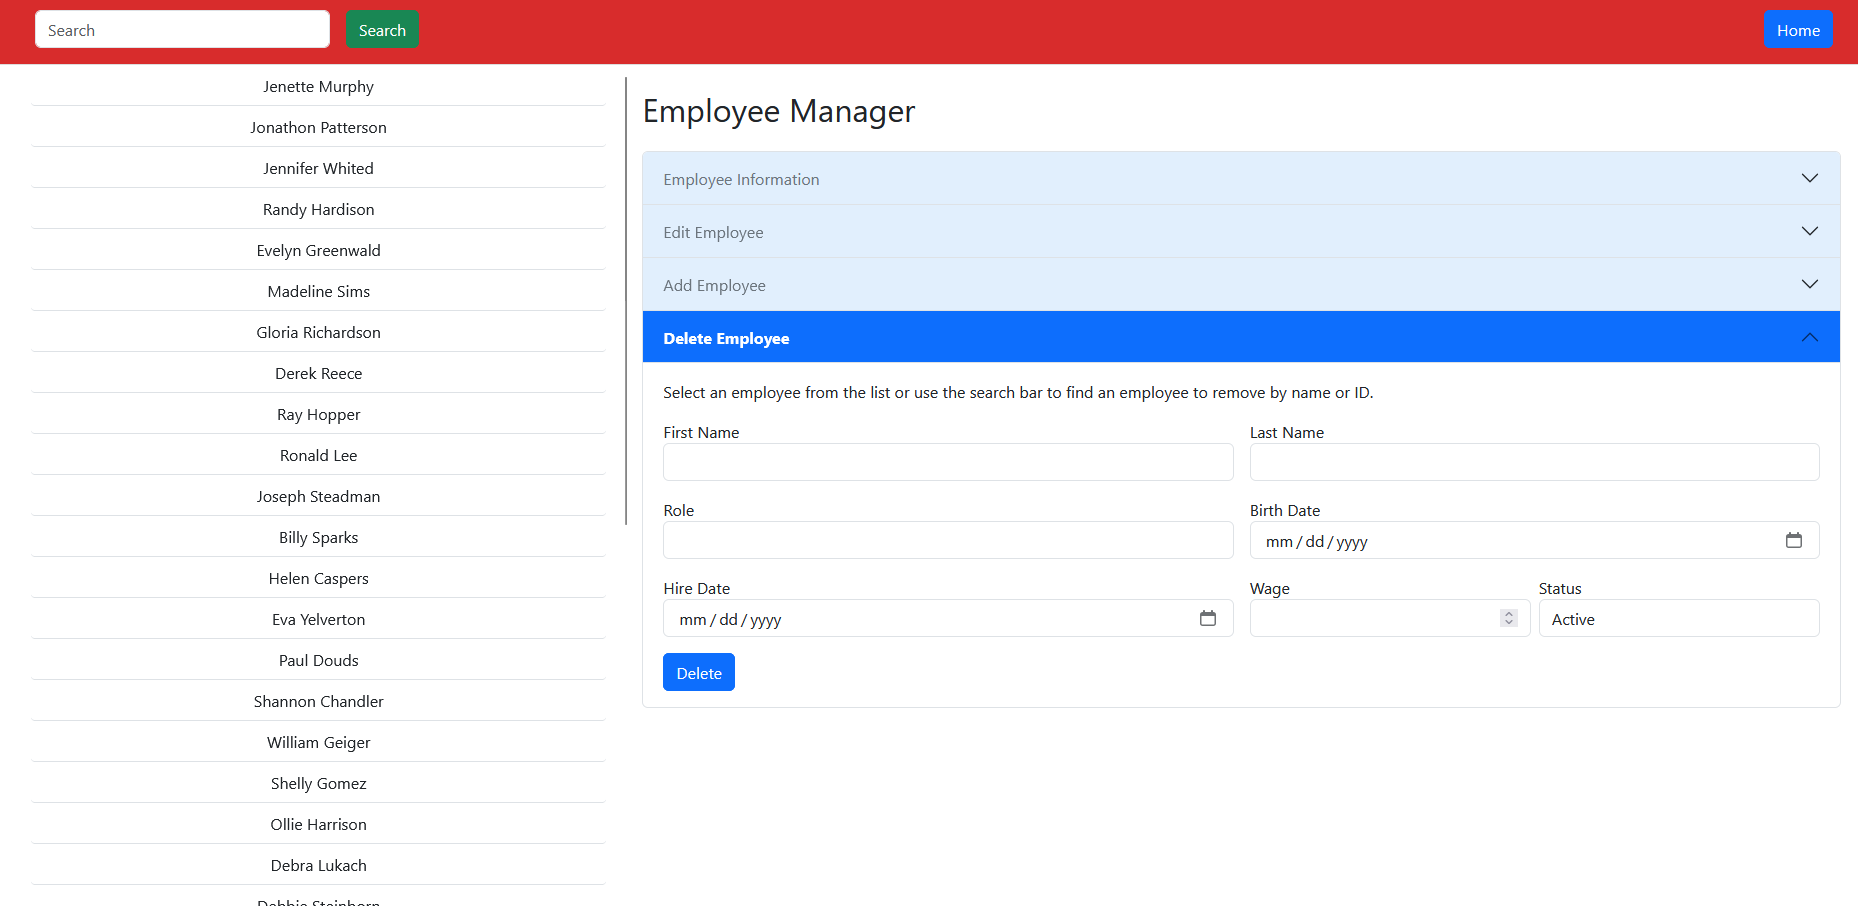Click the Last Name input field
The height and width of the screenshot is (906, 1858).
click(x=1533, y=463)
